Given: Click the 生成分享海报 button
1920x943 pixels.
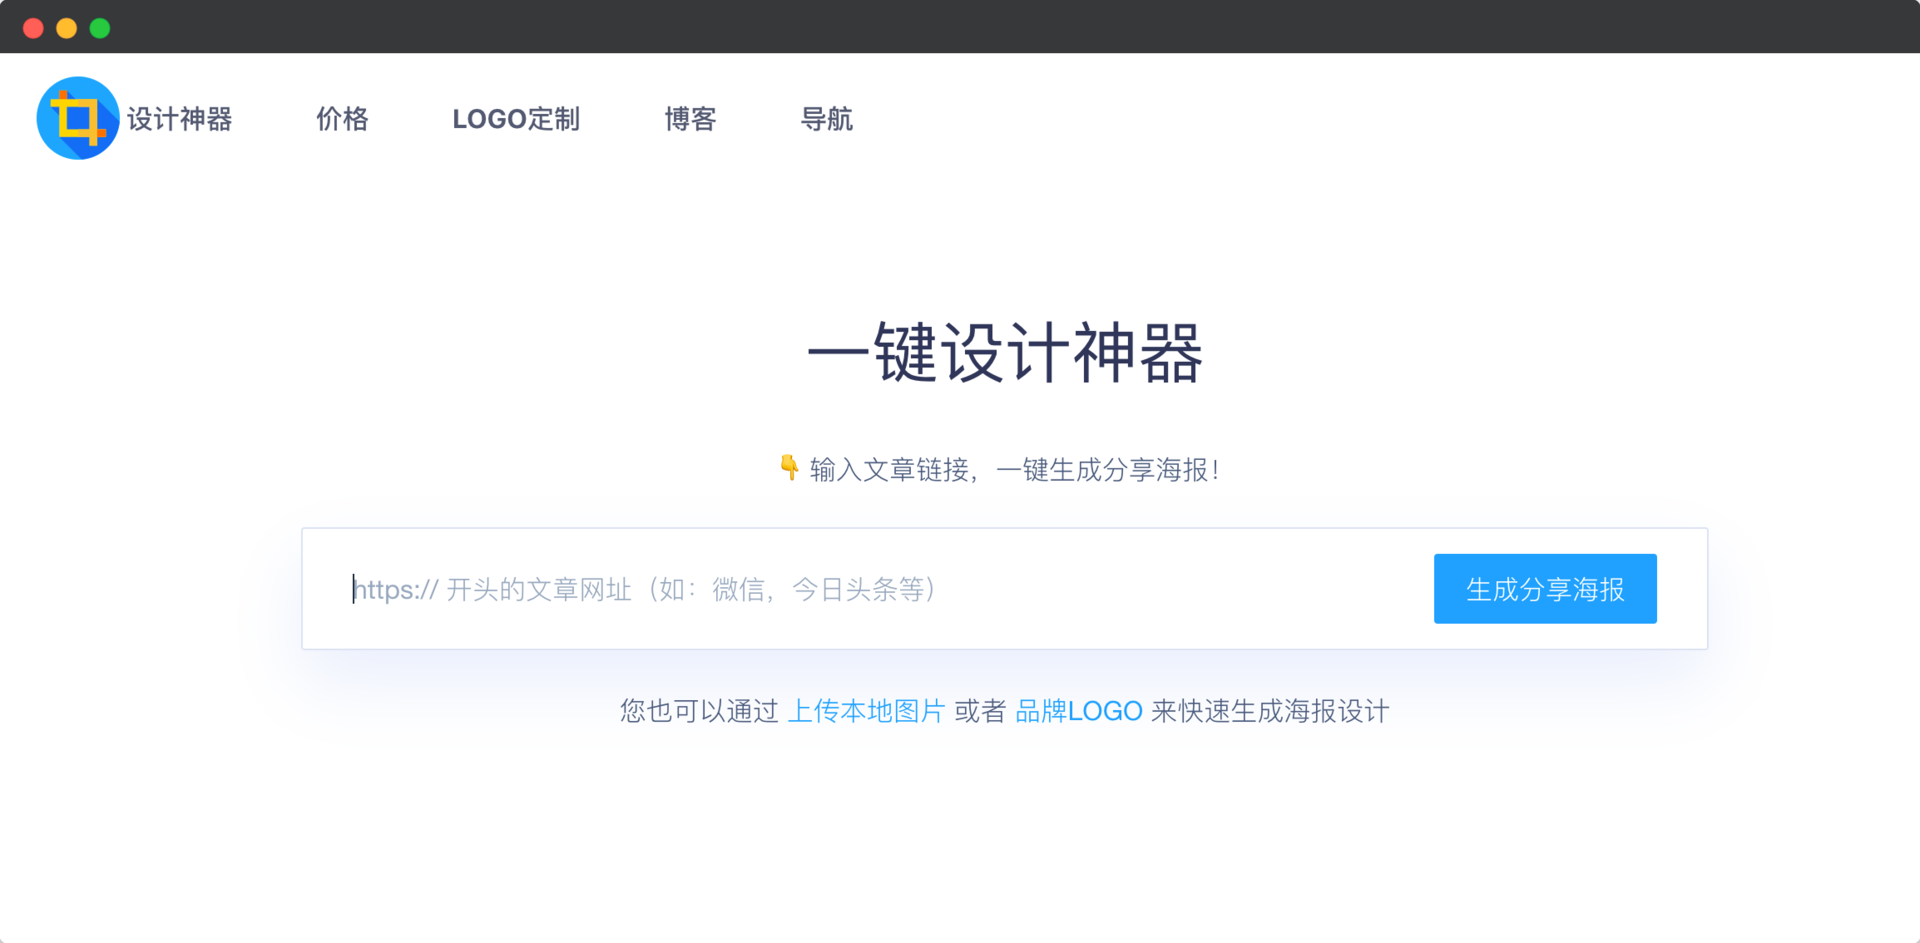Looking at the screenshot, I should [x=1545, y=589].
